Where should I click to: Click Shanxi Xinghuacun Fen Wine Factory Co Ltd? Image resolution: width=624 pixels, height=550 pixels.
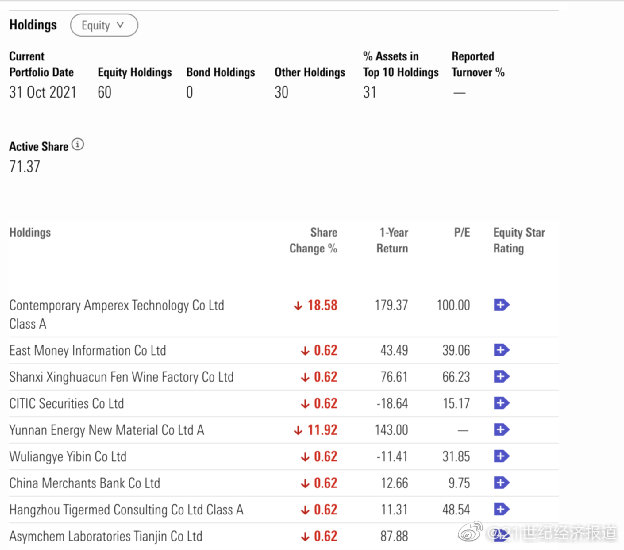[x=121, y=377]
